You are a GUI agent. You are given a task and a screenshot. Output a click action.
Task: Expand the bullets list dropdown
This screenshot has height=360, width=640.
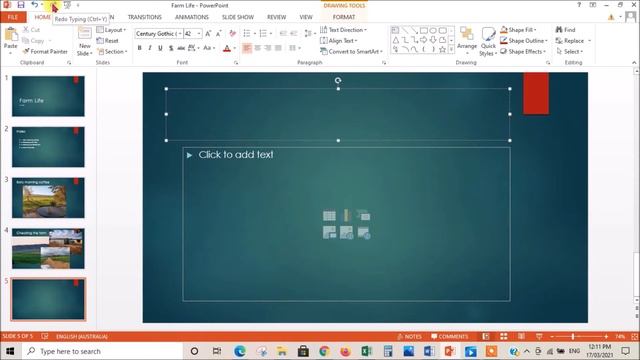[255, 33]
